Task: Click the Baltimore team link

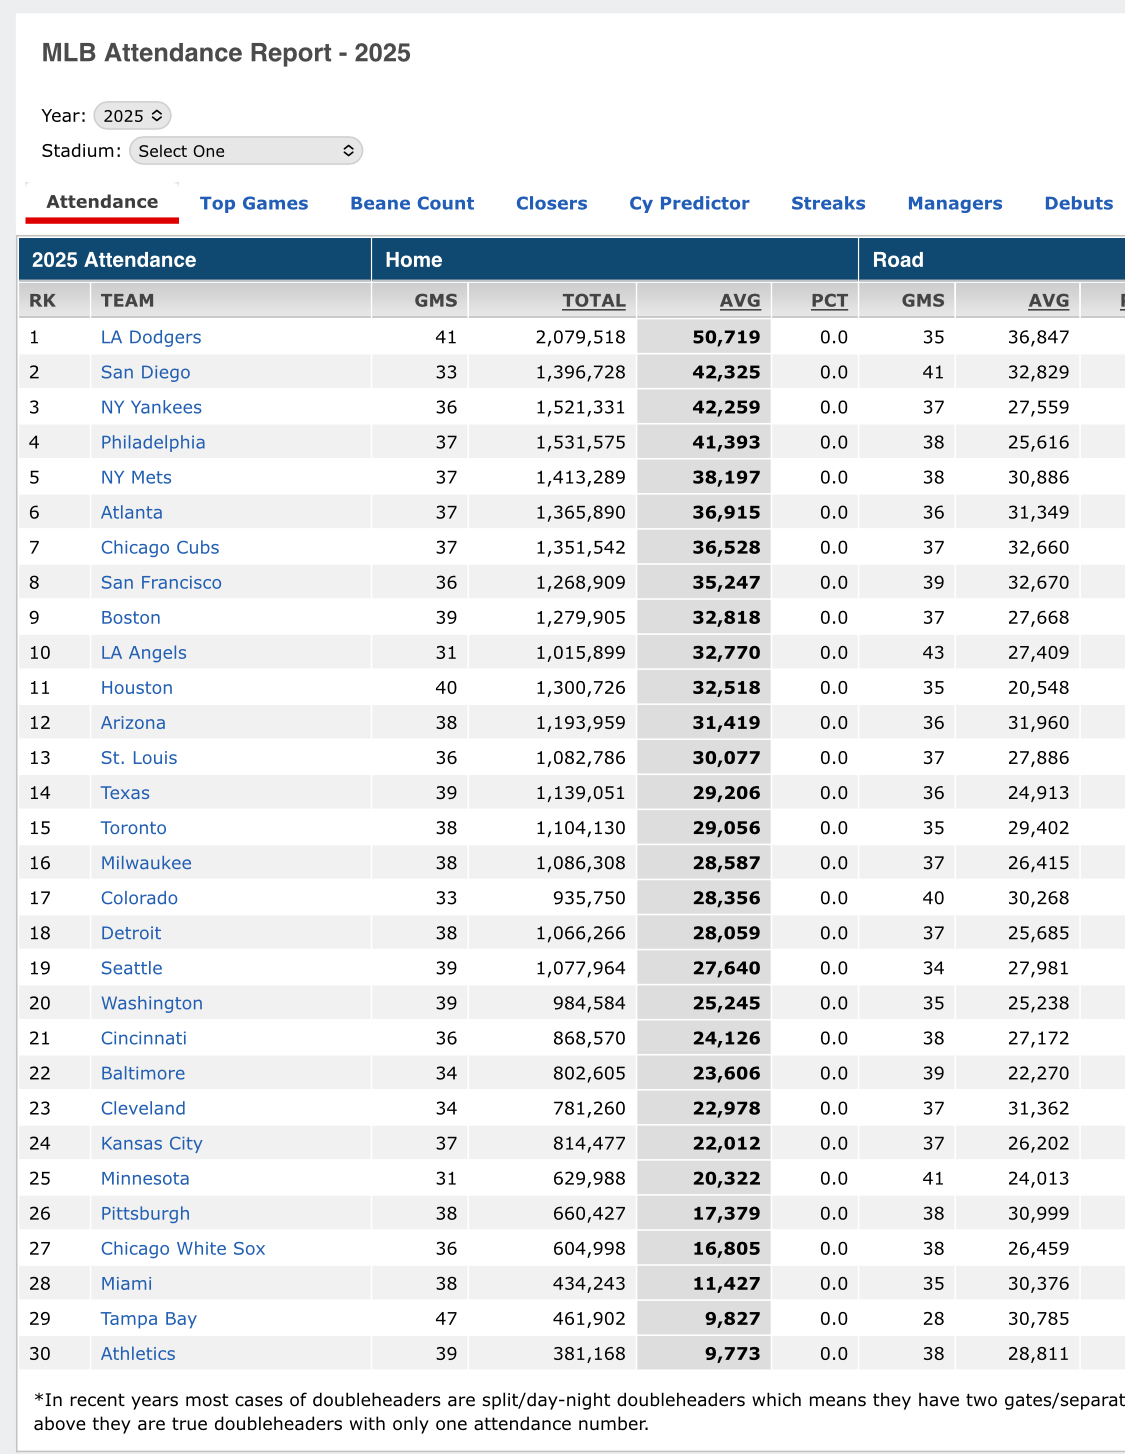Action: click(143, 1073)
